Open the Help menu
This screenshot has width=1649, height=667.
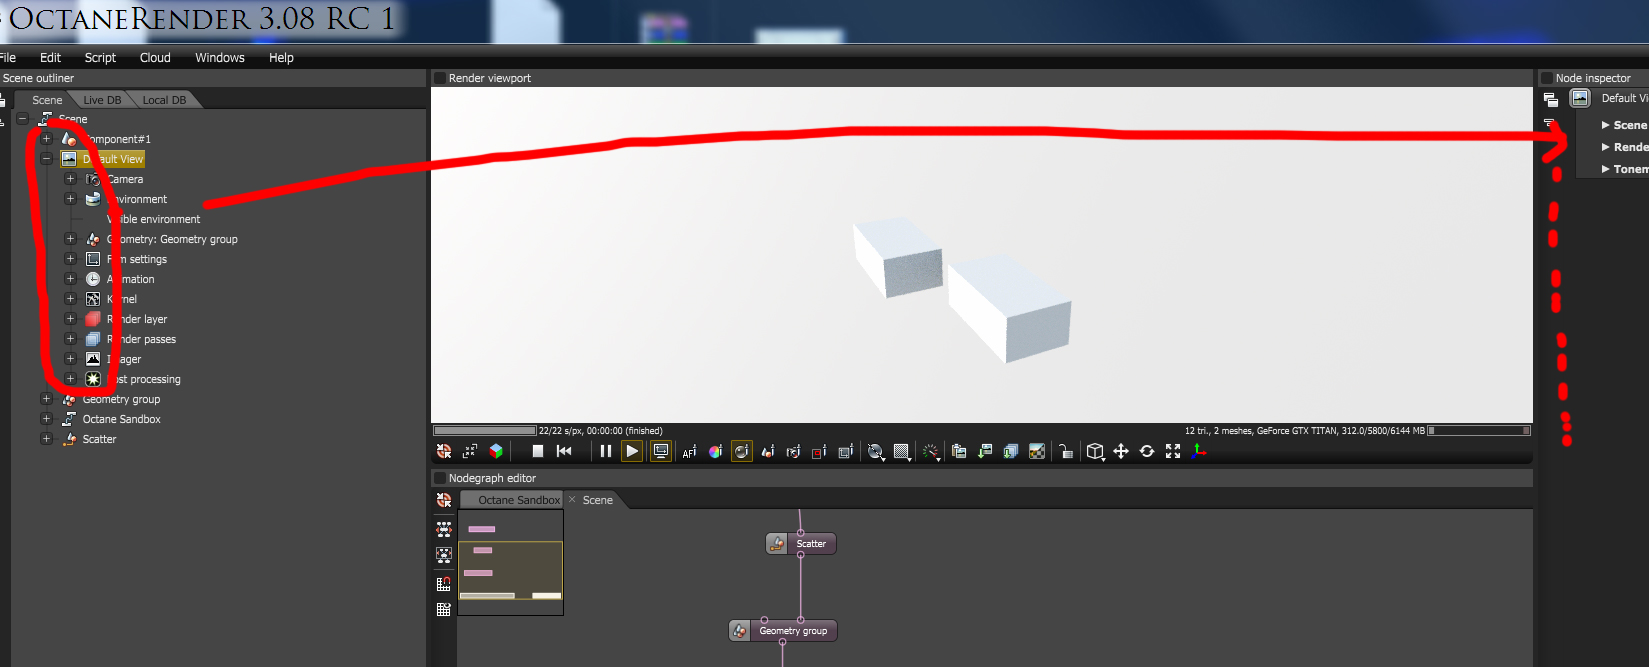[x=281, y=58]
